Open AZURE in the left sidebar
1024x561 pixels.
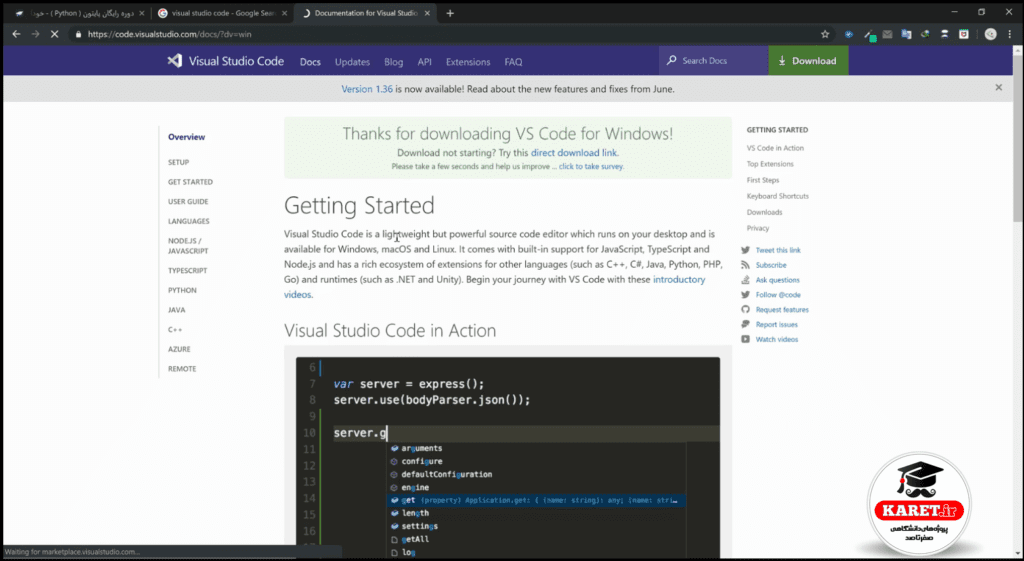click(x=179, y=349)
